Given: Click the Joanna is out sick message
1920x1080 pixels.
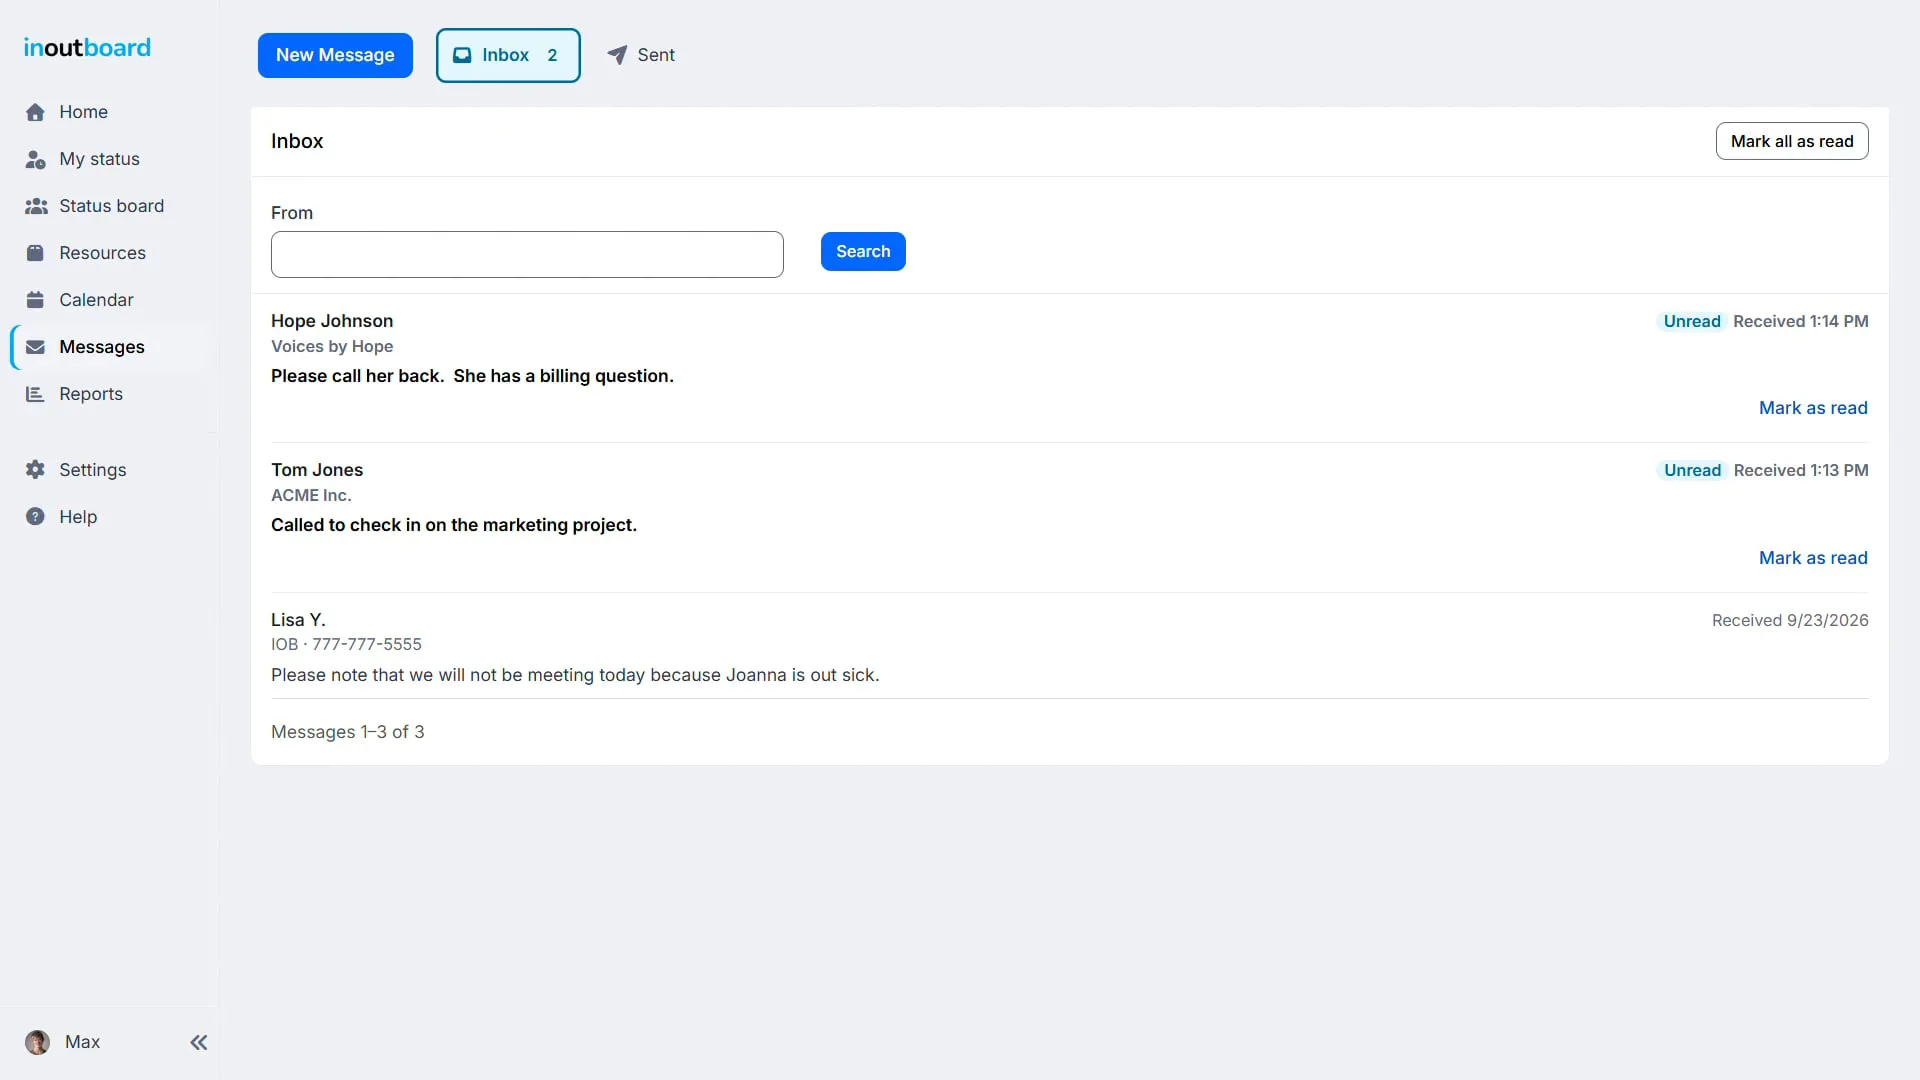Looking at the screenshot, I should 575,675.
